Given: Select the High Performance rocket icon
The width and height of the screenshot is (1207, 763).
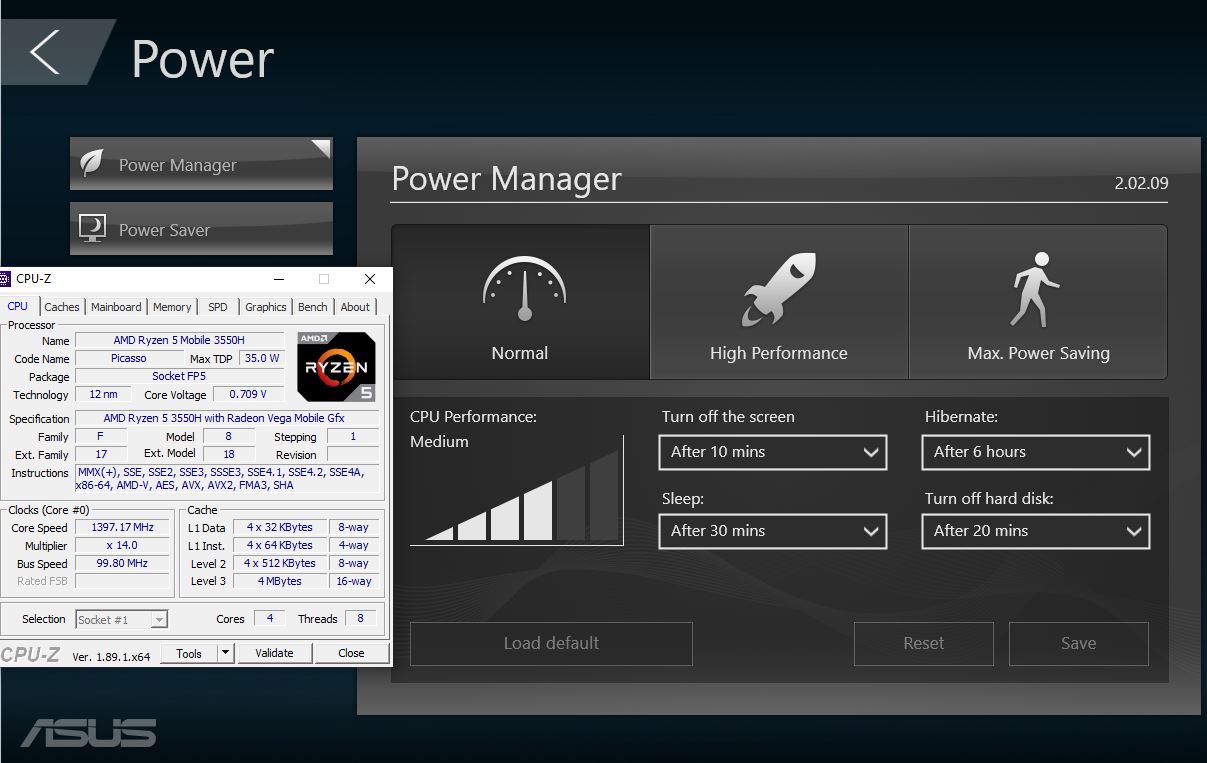Looking at the screenshot, I should 778,289.
